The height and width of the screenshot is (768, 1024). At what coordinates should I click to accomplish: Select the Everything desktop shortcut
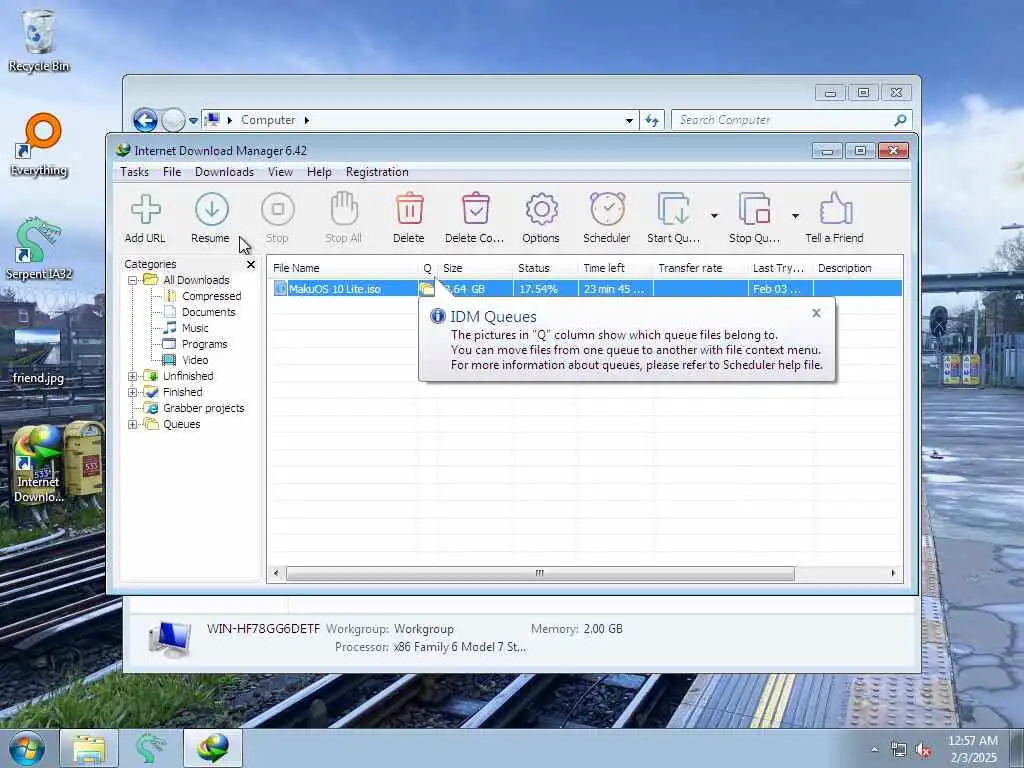[x=39, y=145]
